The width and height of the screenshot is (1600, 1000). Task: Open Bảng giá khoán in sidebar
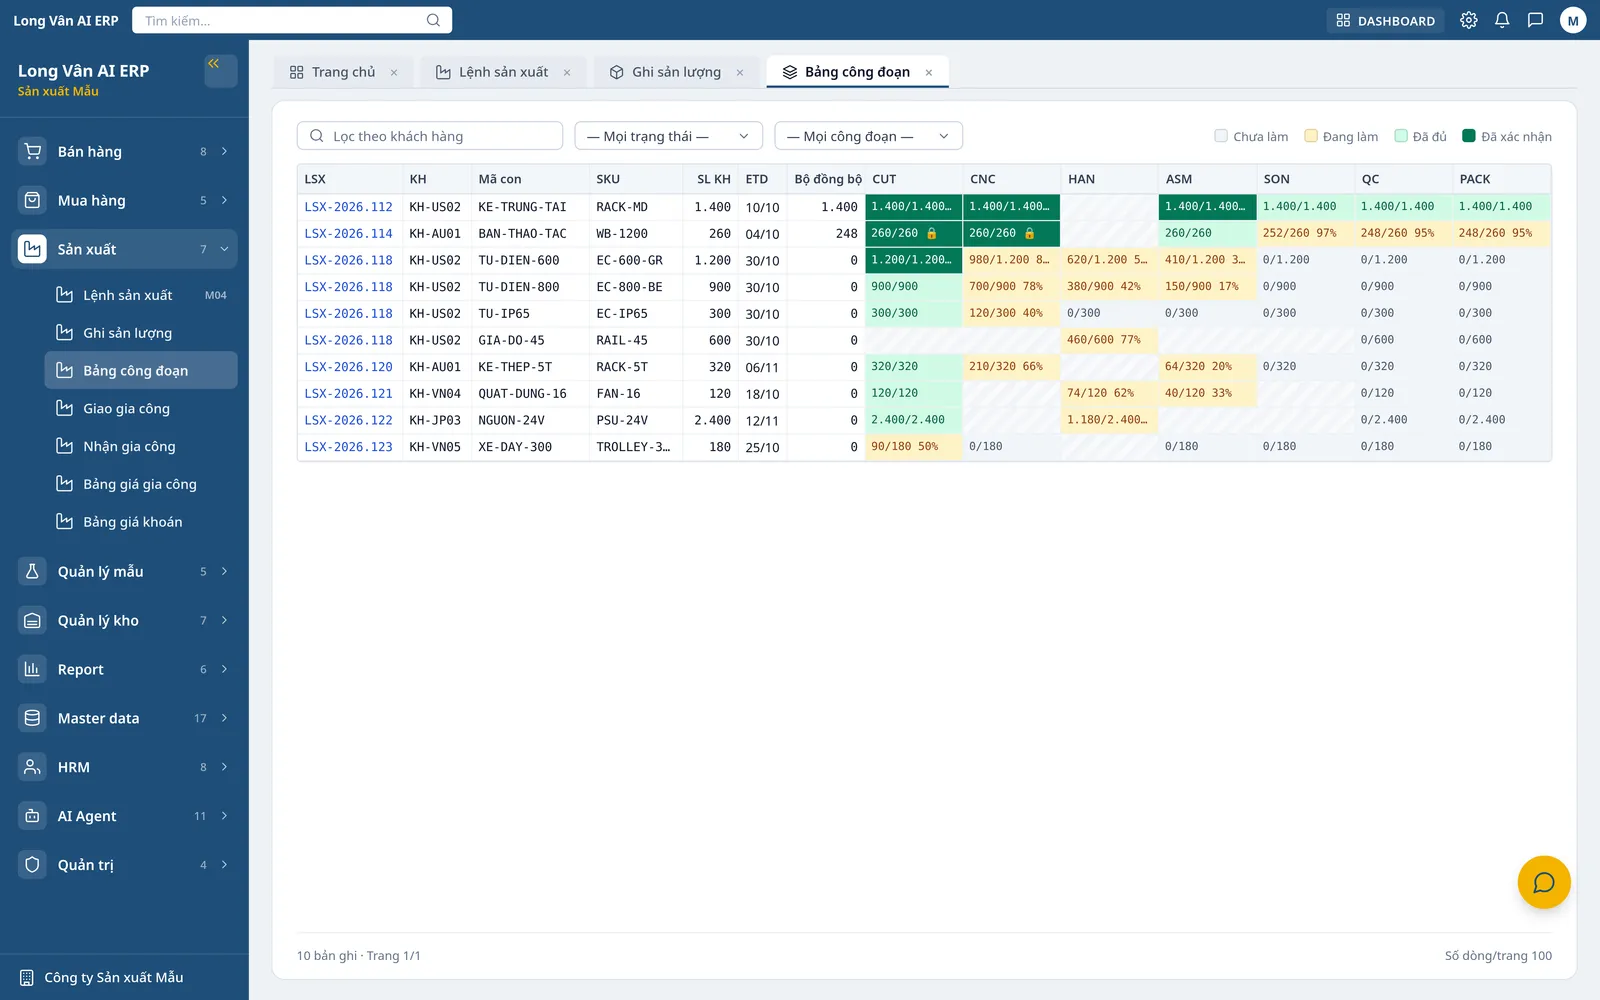pos(141,522)
